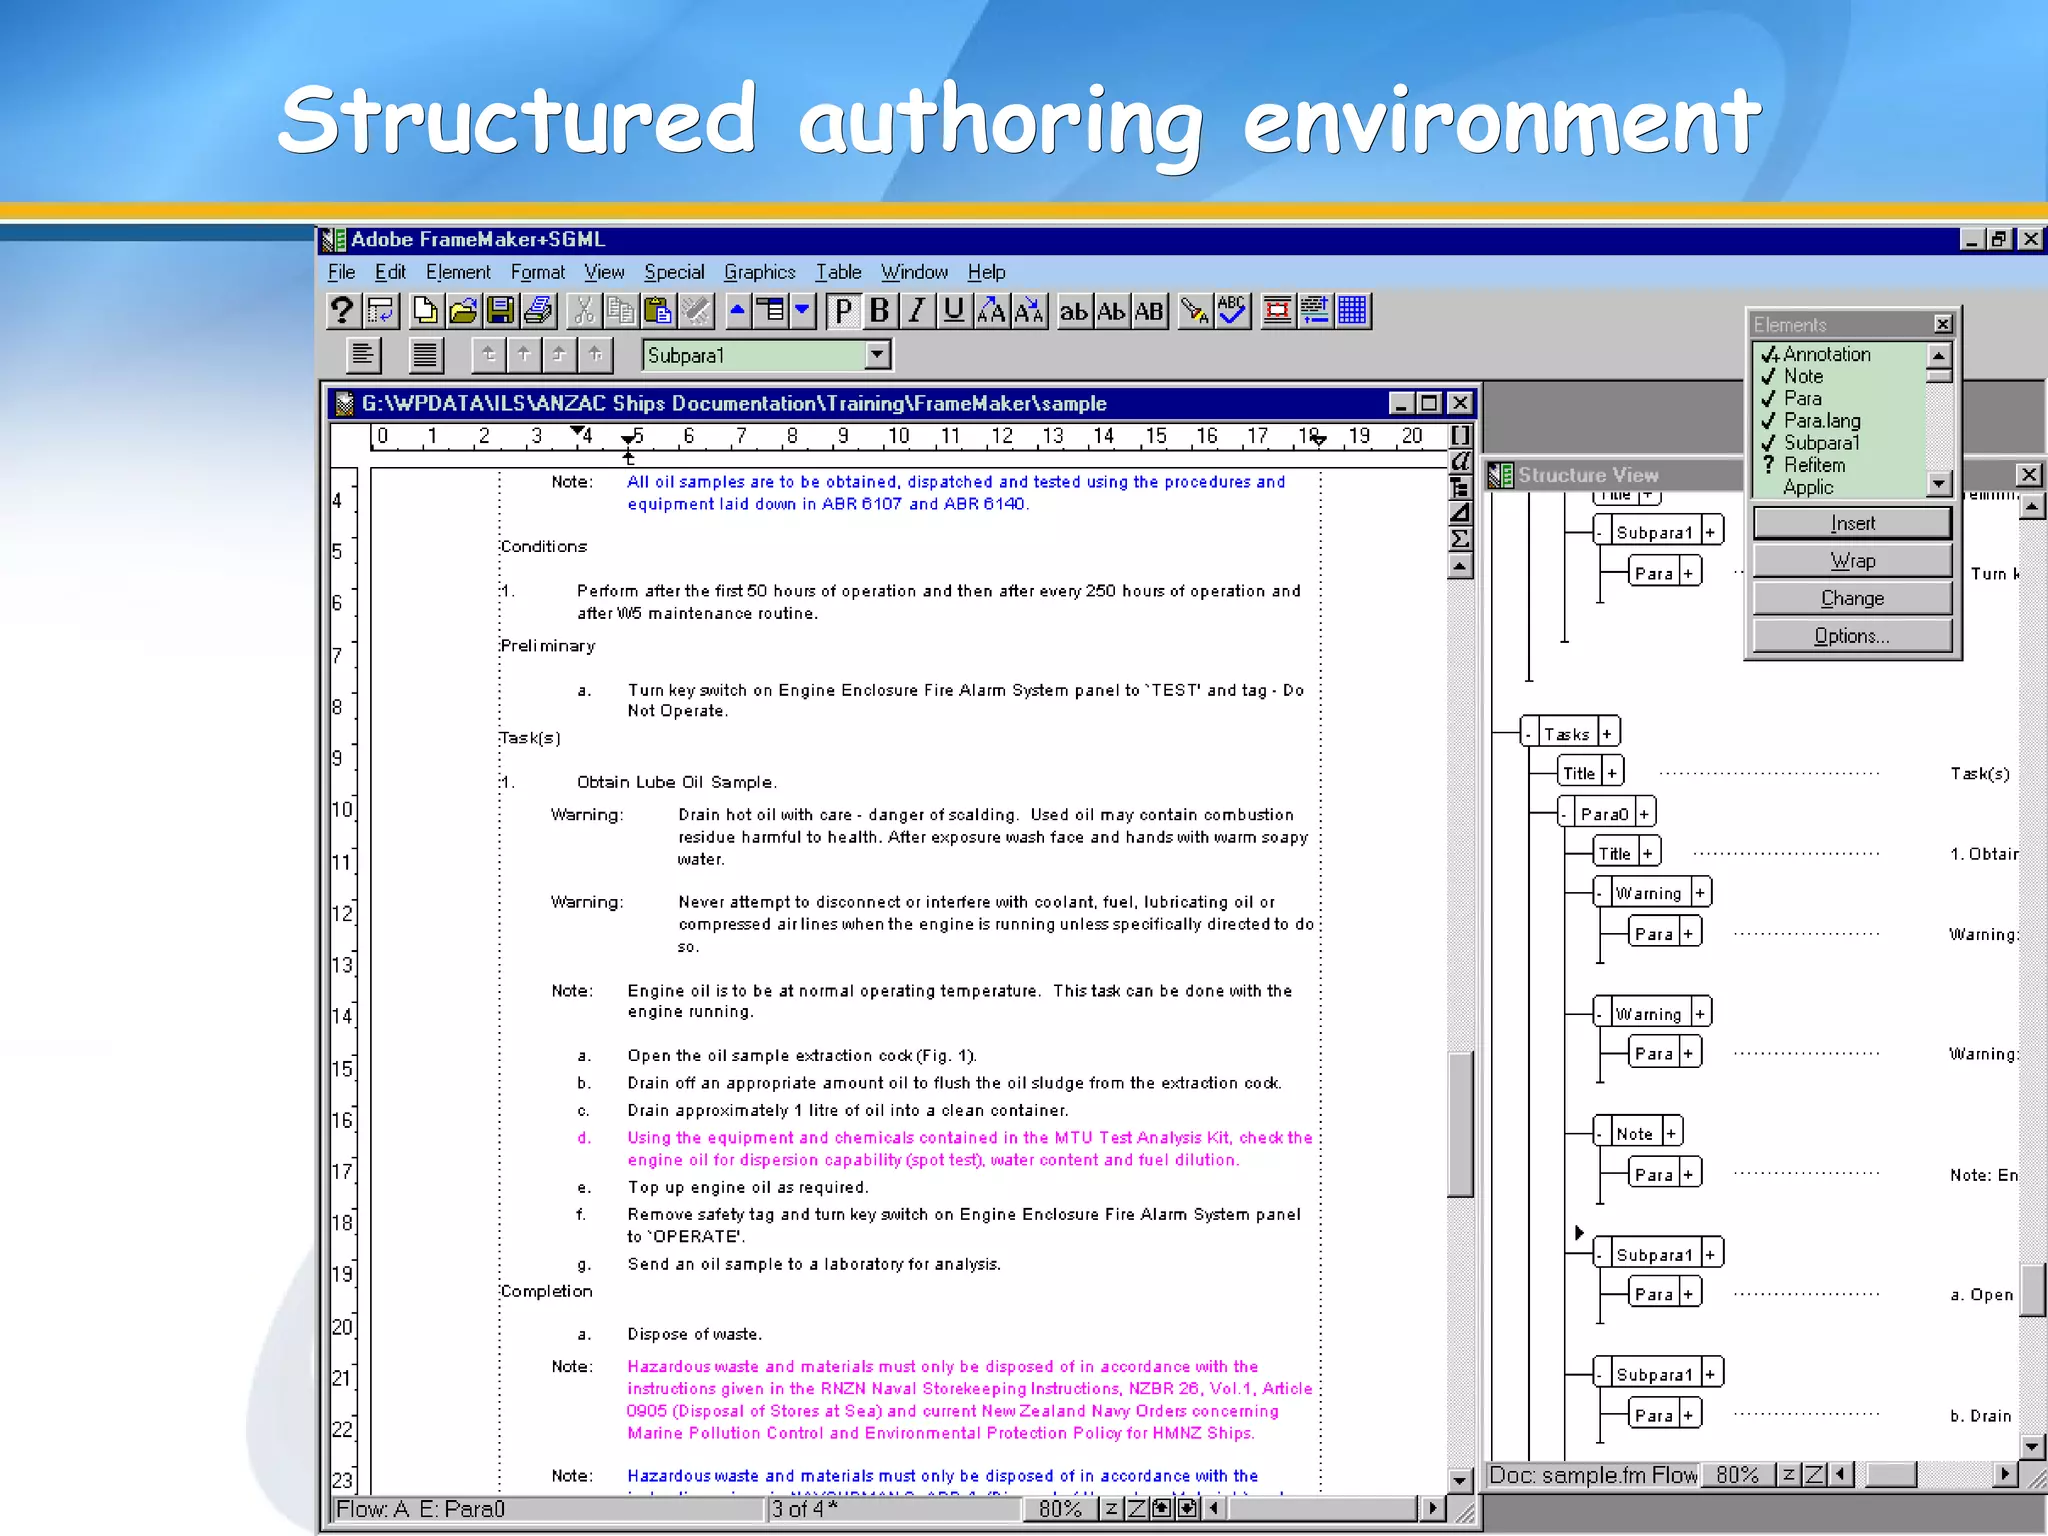Viewport: 2048px width, 1536px height.
Task: Open the Special menu
Action: point(674,272)
